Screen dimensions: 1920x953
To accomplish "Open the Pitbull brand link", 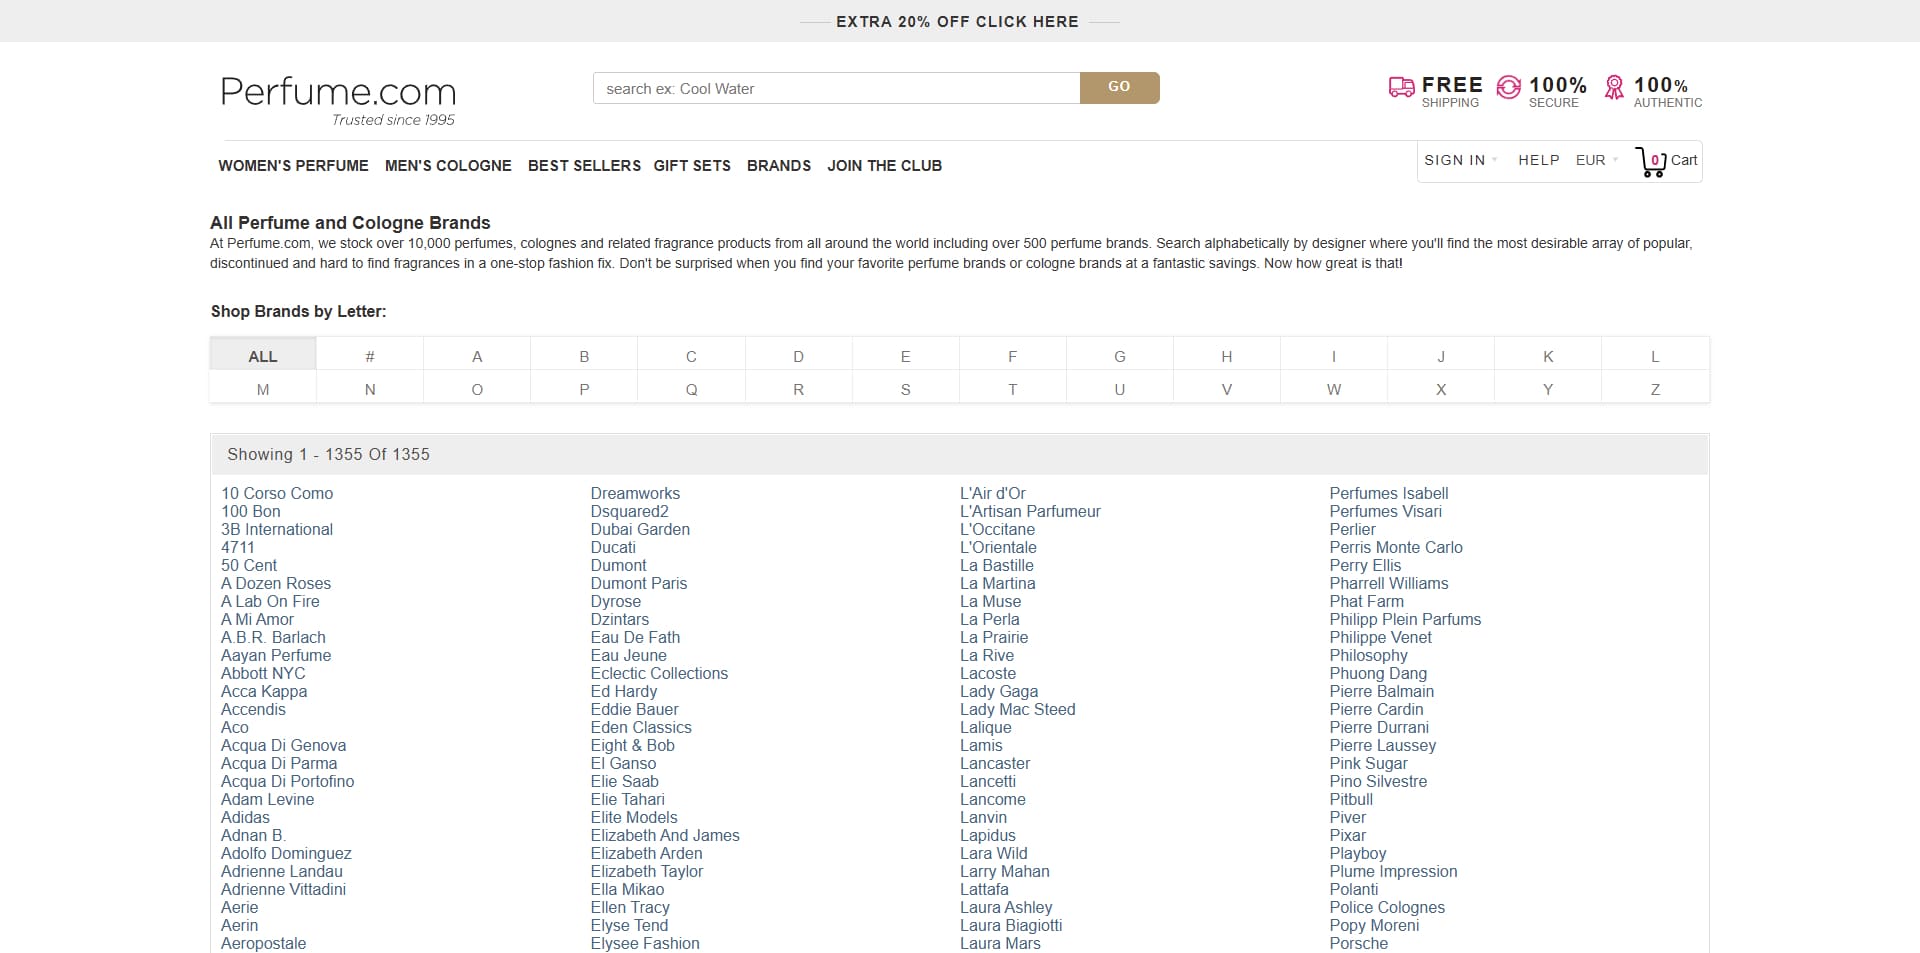I will 1352,799.
